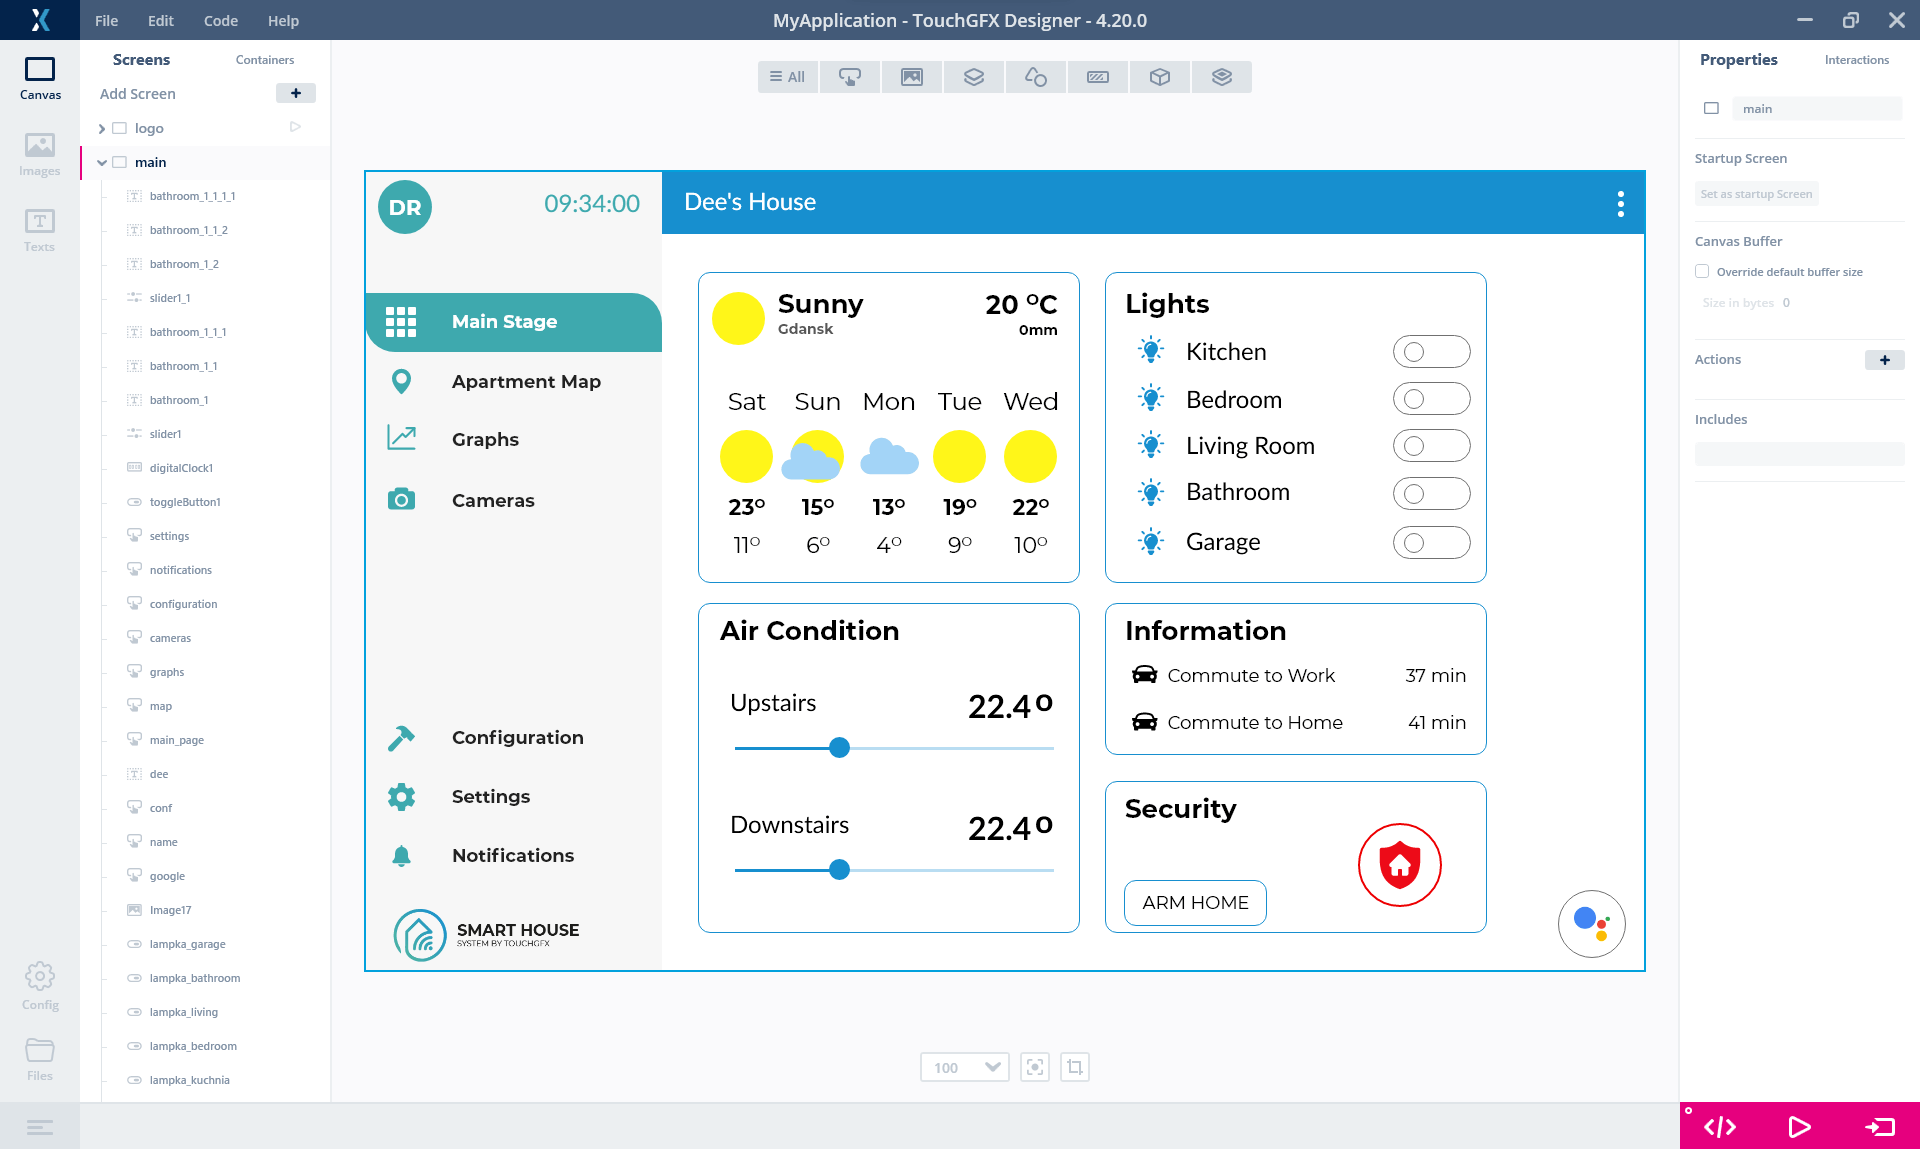This screenshot has height=1149, width=1920.
Task: Open the zoom level 100 dropdown
Action: [965, 1067]
